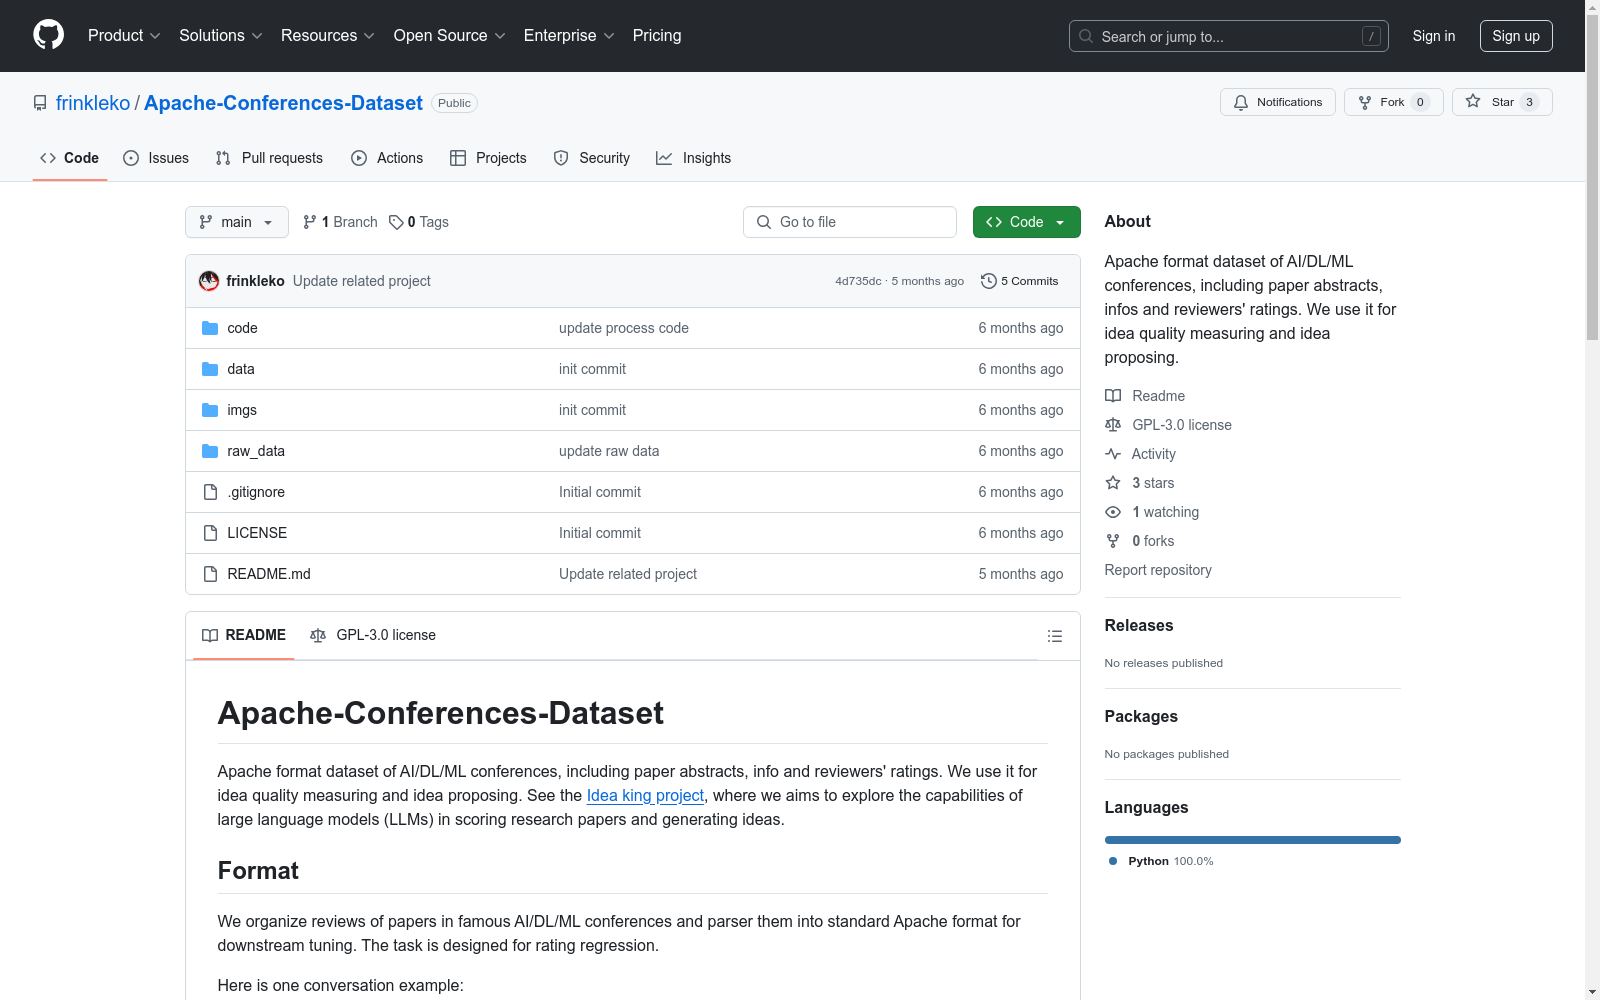Click the raw_data folder icon
This screenshot has height=1000, width=1600.
click(x=210, y=451)
